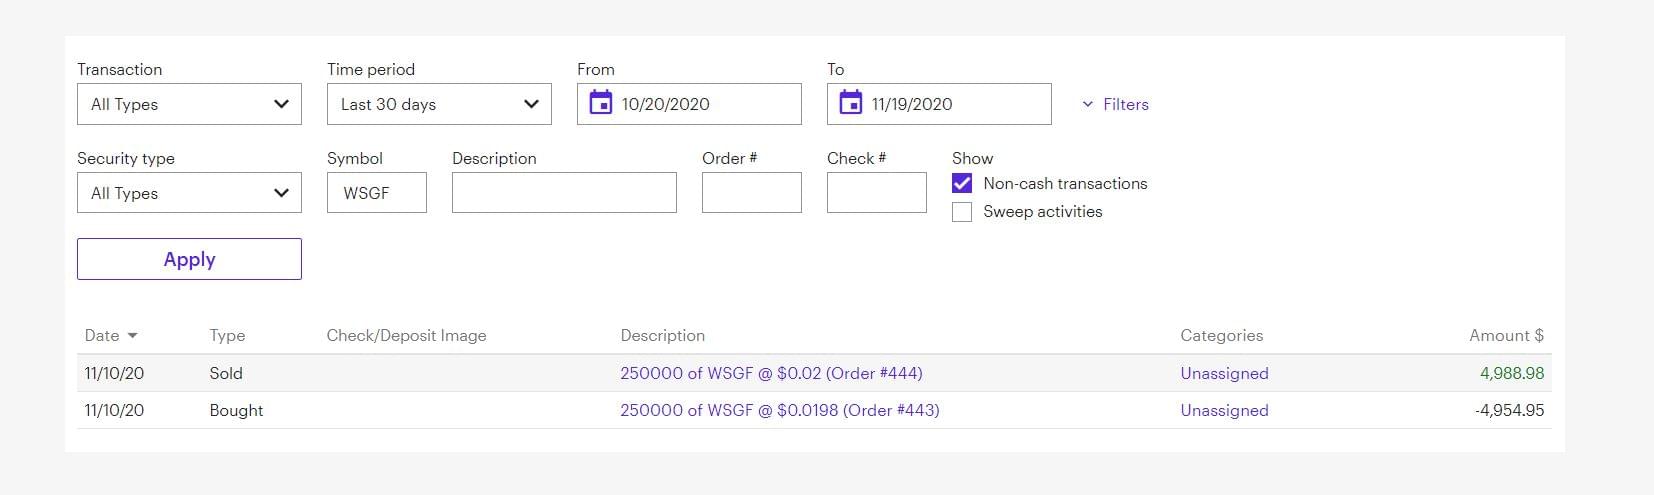
Task: Click into the Symbol field
Action: tap(377, 193)
